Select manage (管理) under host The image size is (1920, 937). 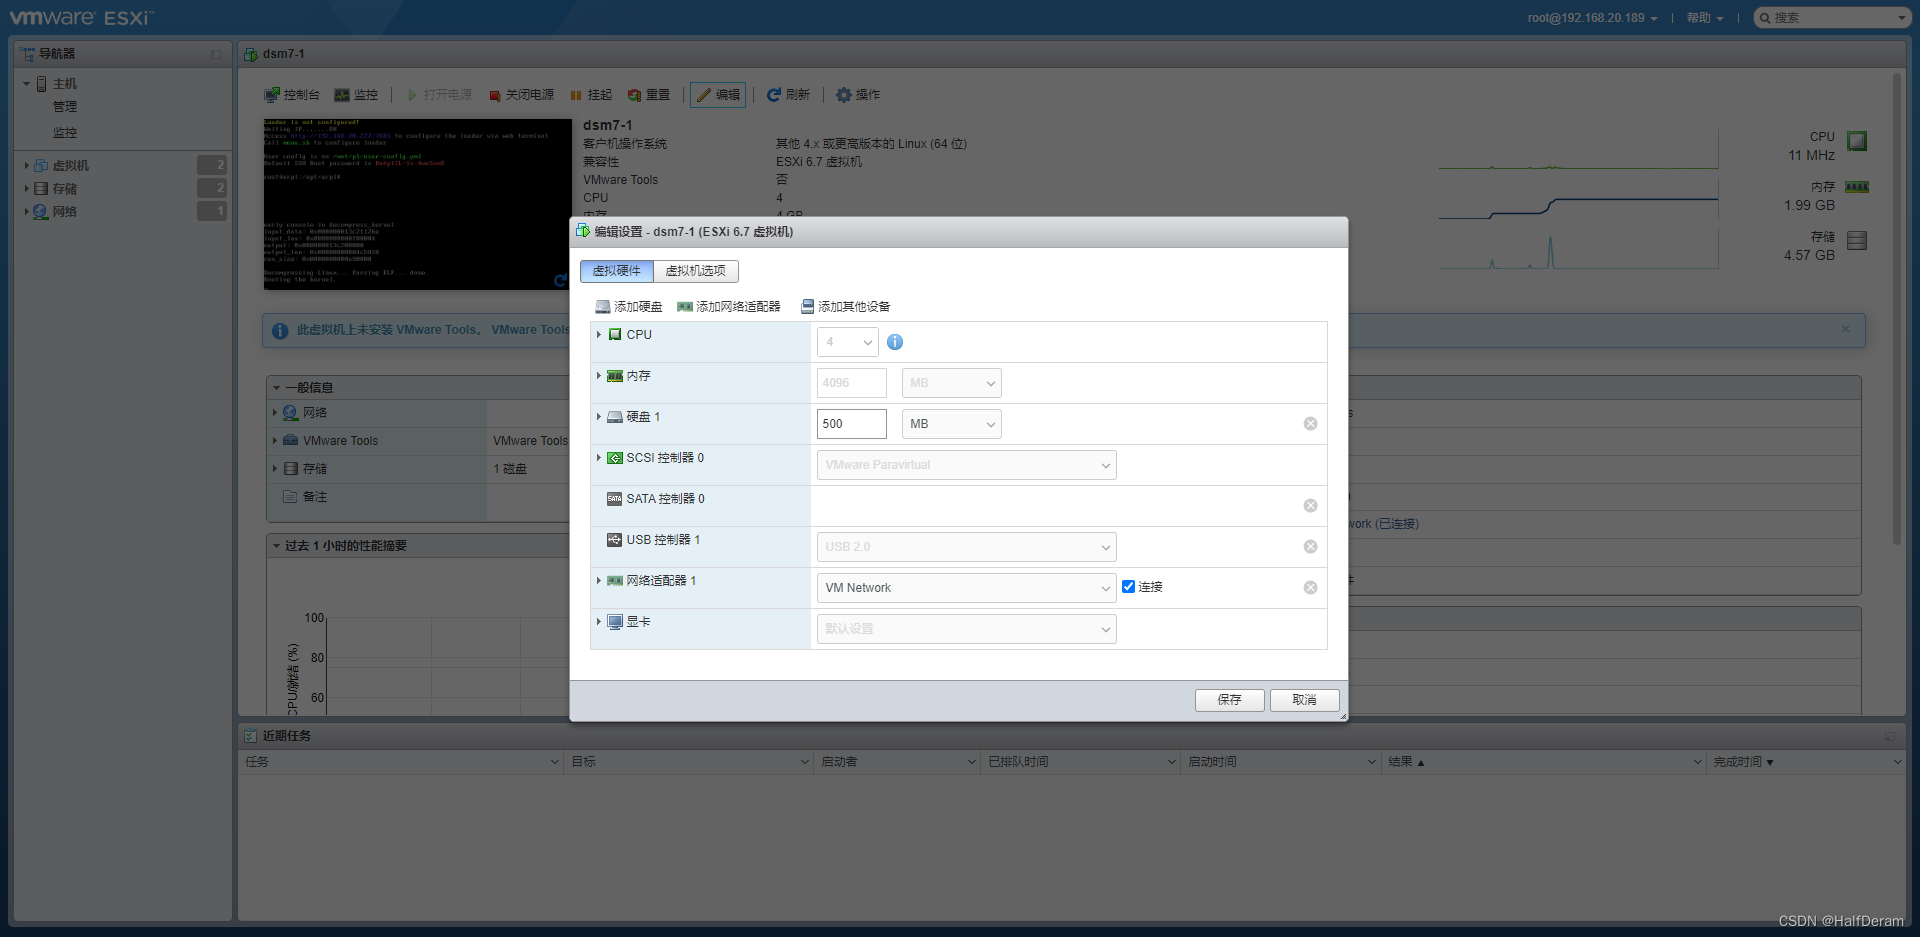point(64,107)
